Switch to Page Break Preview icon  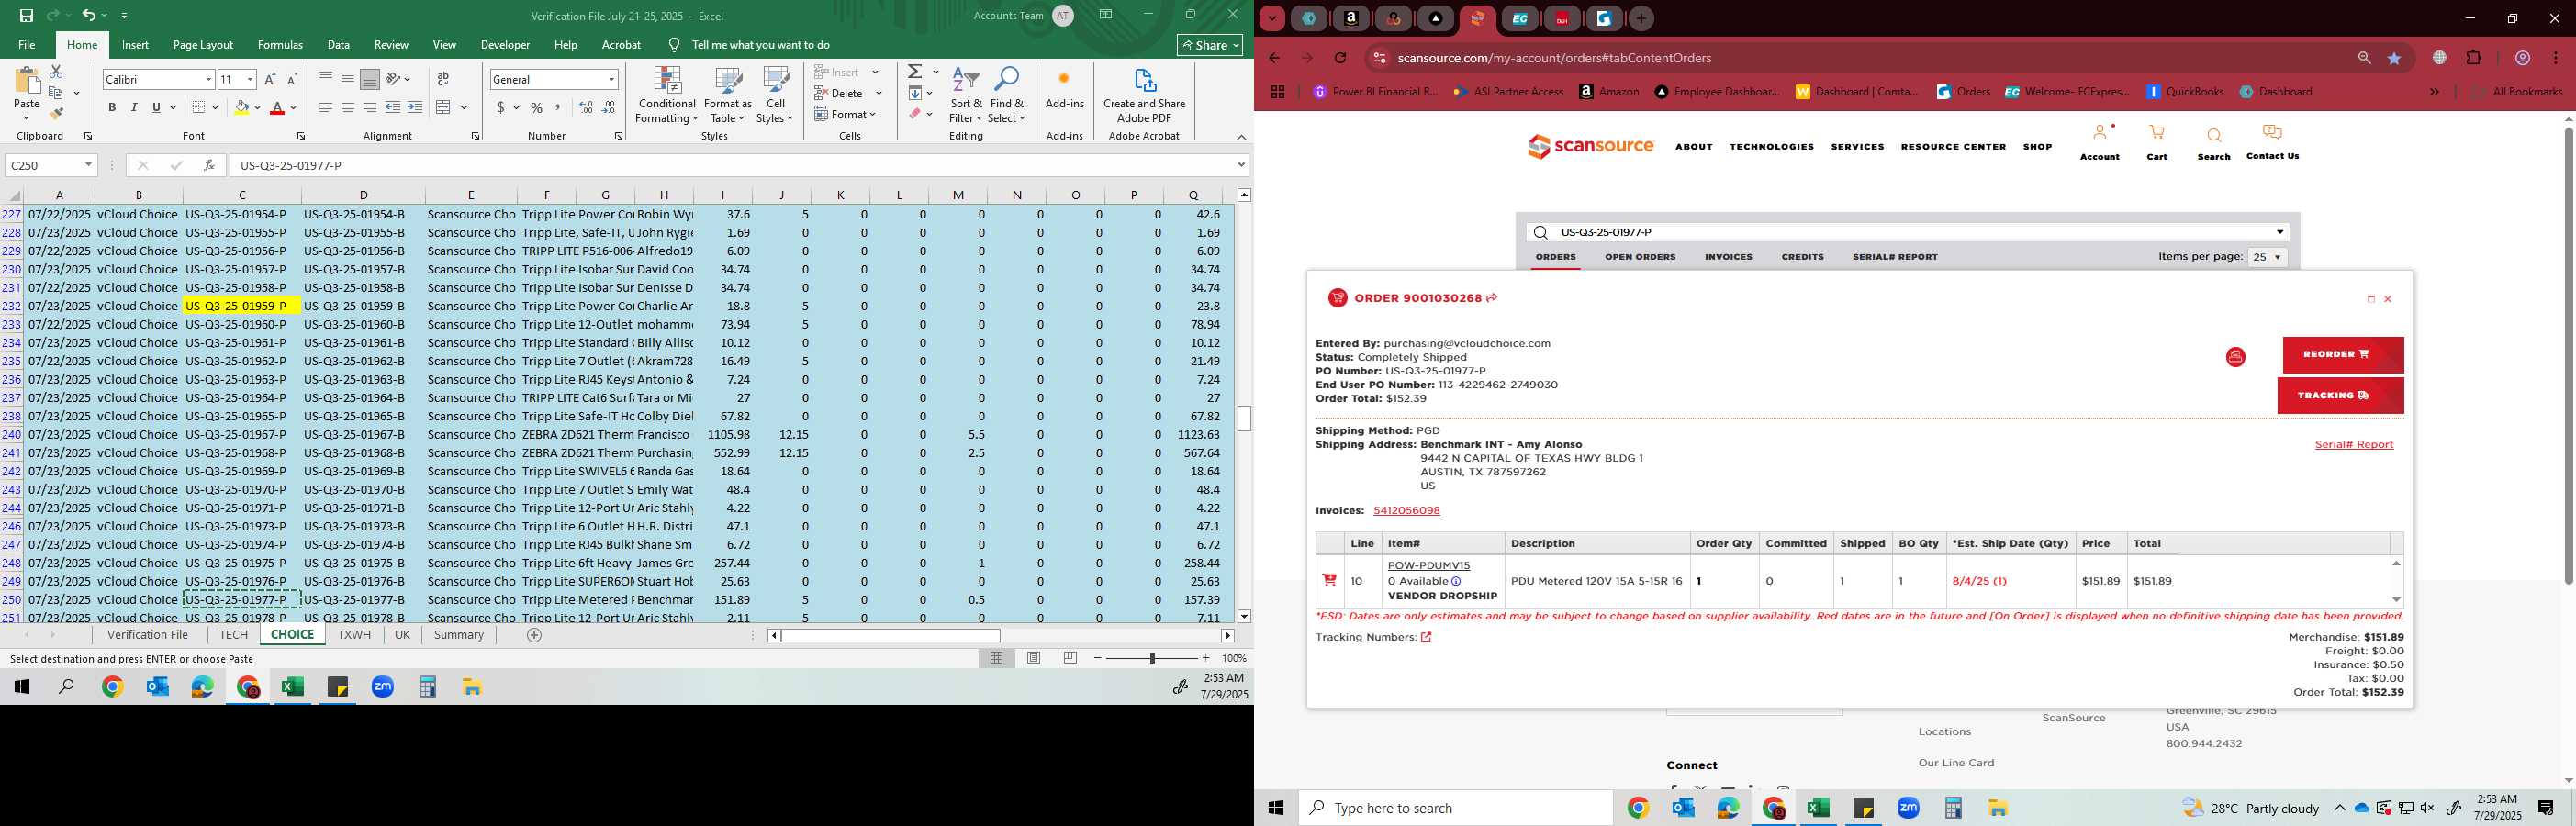pyautogui.click(x=1070, y=658)
